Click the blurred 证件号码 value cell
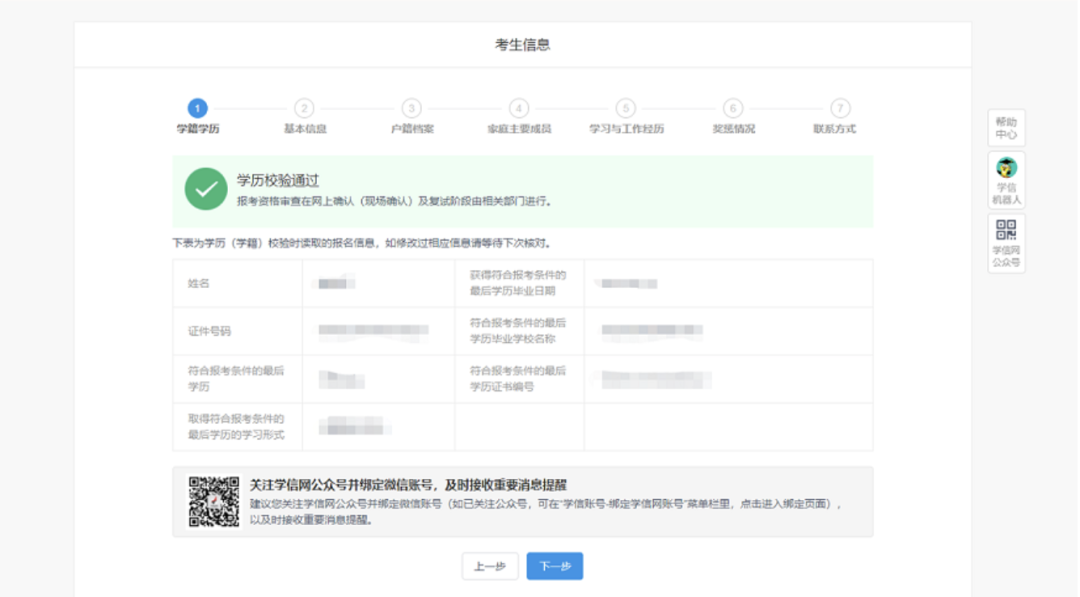This screenshot has height=597, width=1080. coord(378,331)
